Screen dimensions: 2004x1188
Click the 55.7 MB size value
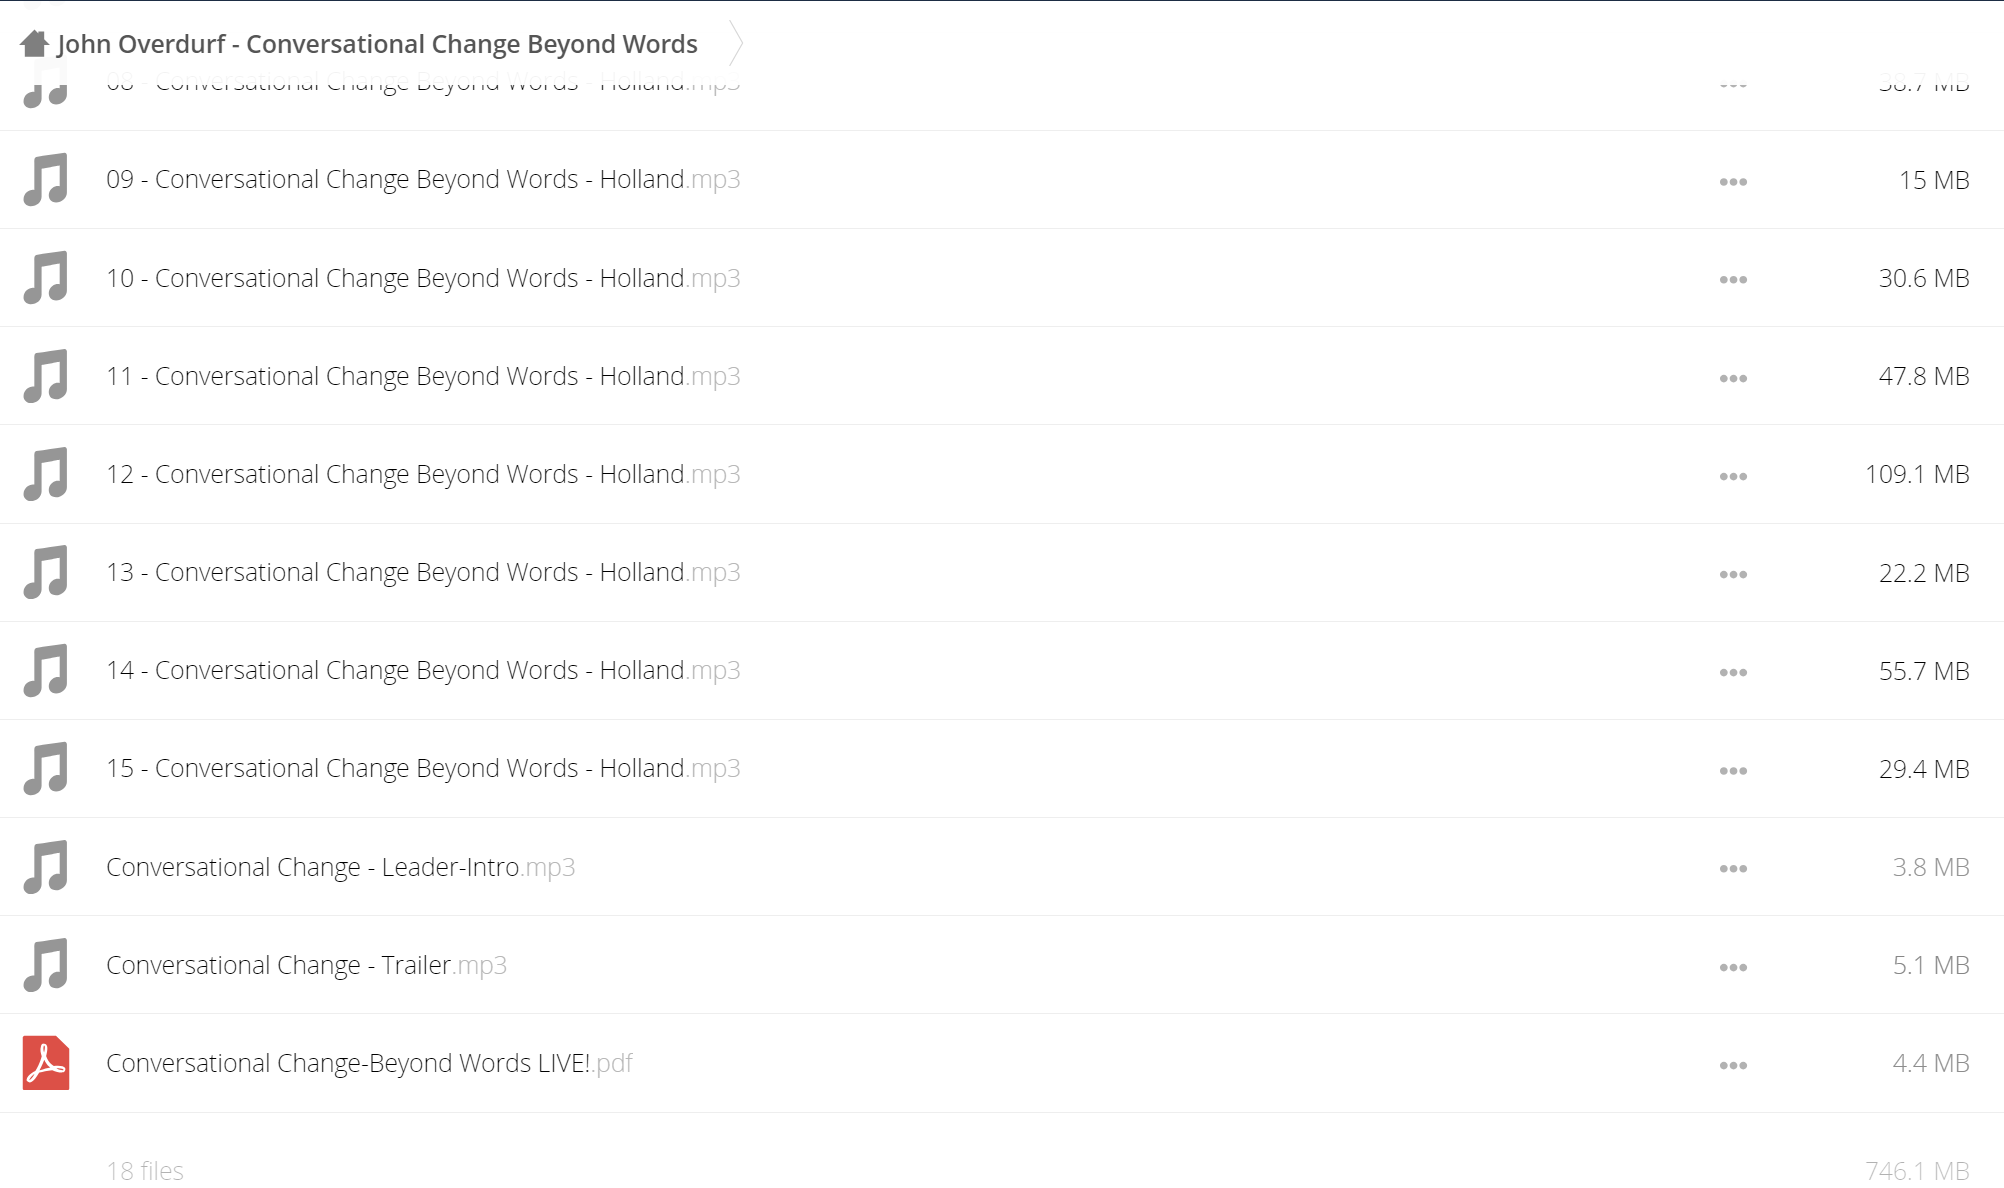click(x=1924, y=671)
